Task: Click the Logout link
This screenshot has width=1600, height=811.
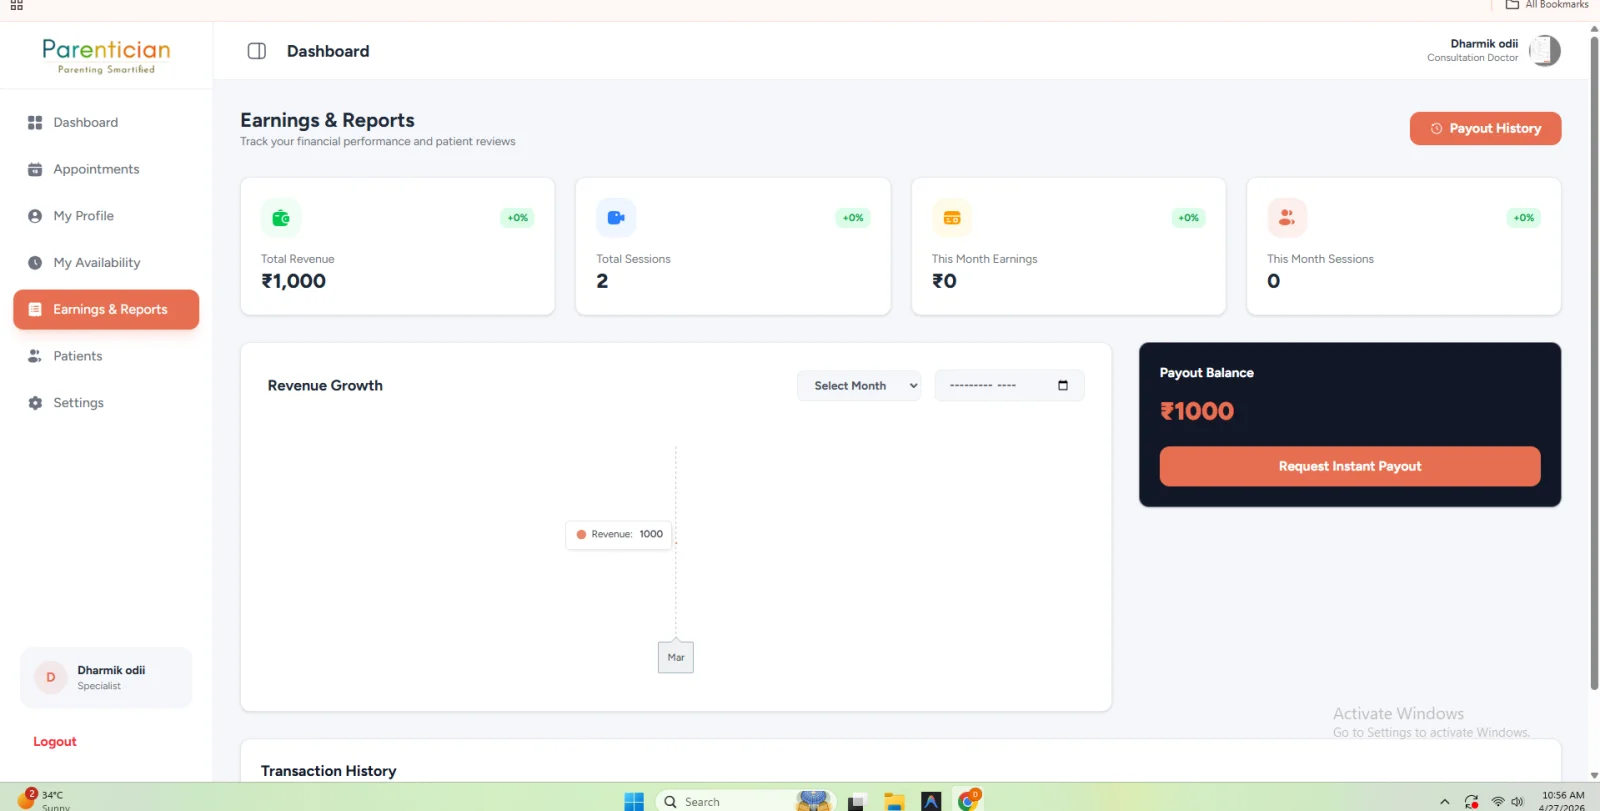Action: (x=55, y=741)
